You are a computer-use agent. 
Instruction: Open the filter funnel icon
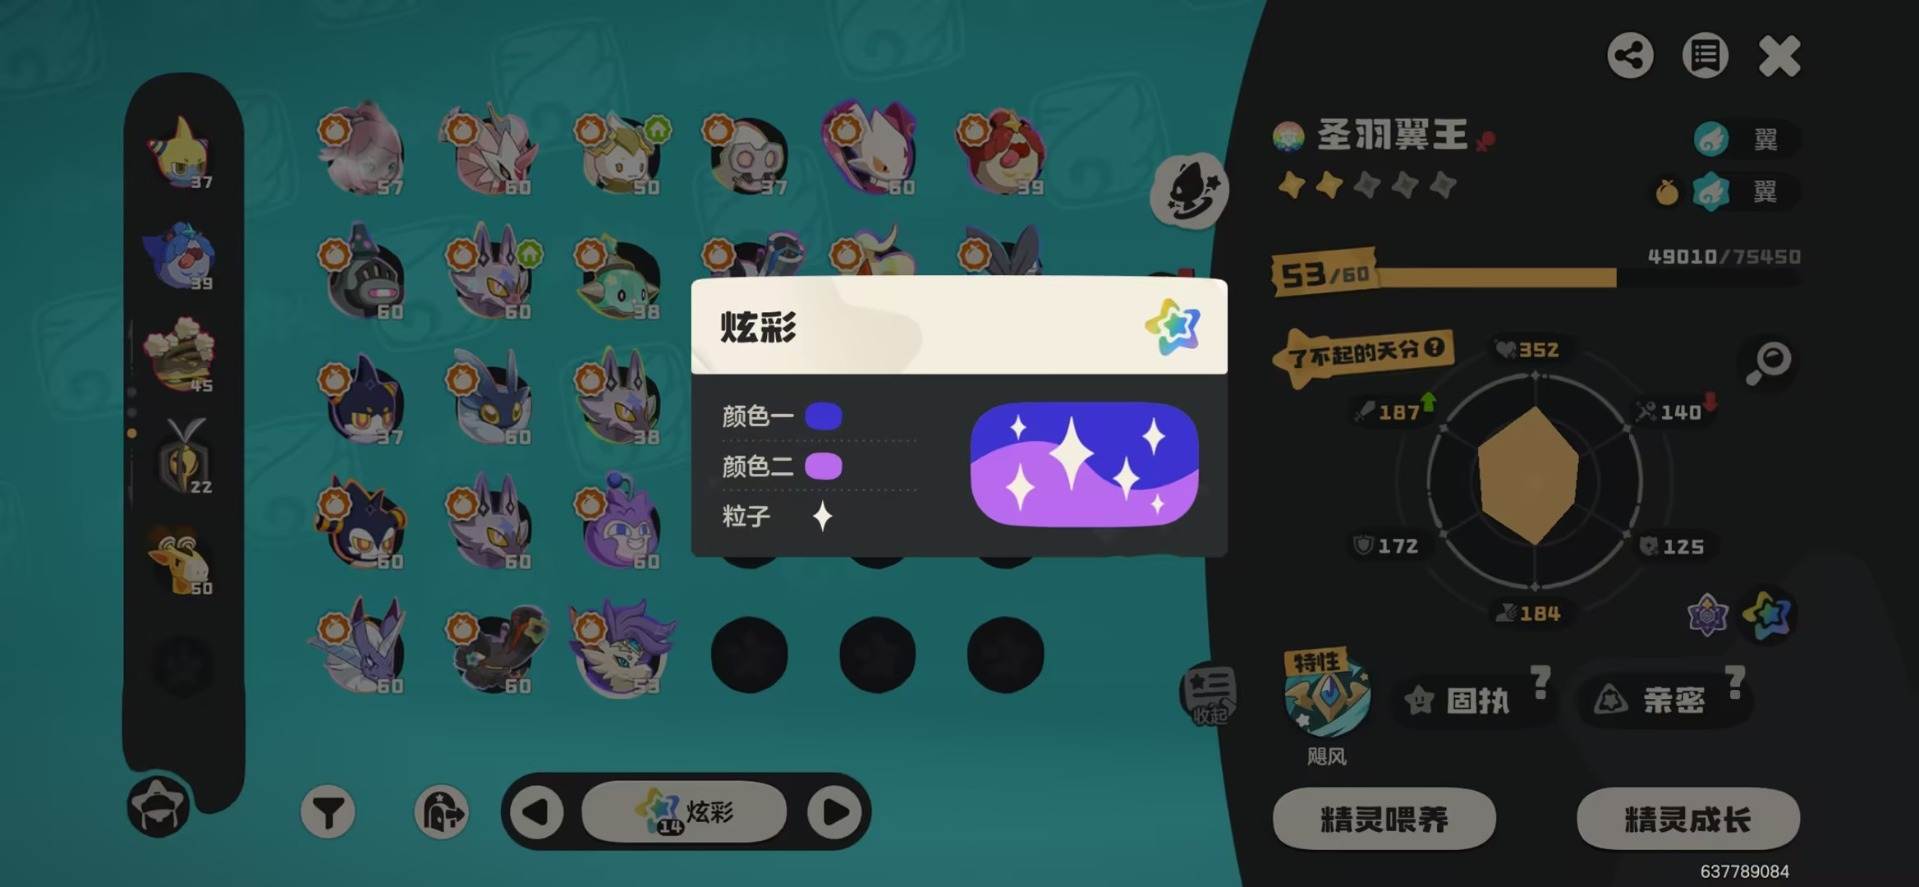[328, 811]
